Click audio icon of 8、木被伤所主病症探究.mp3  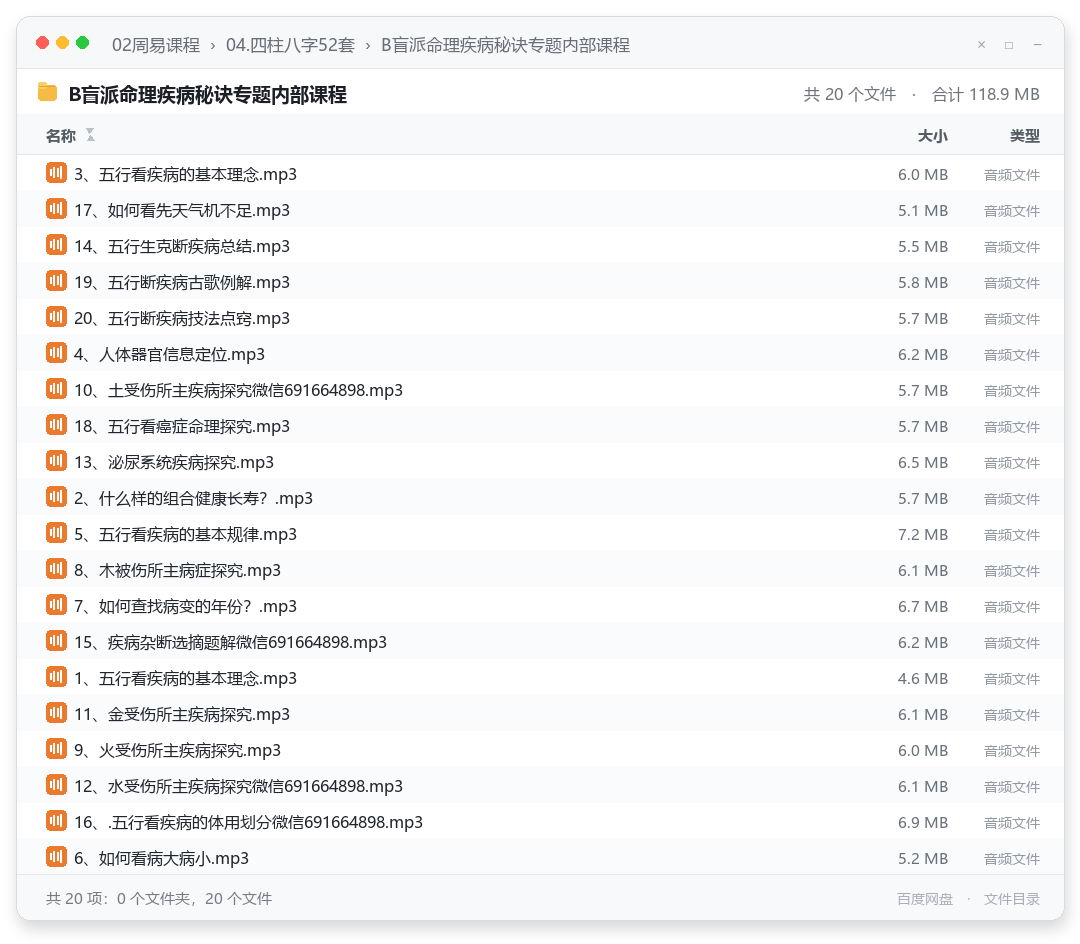click(x=56, y=569)
